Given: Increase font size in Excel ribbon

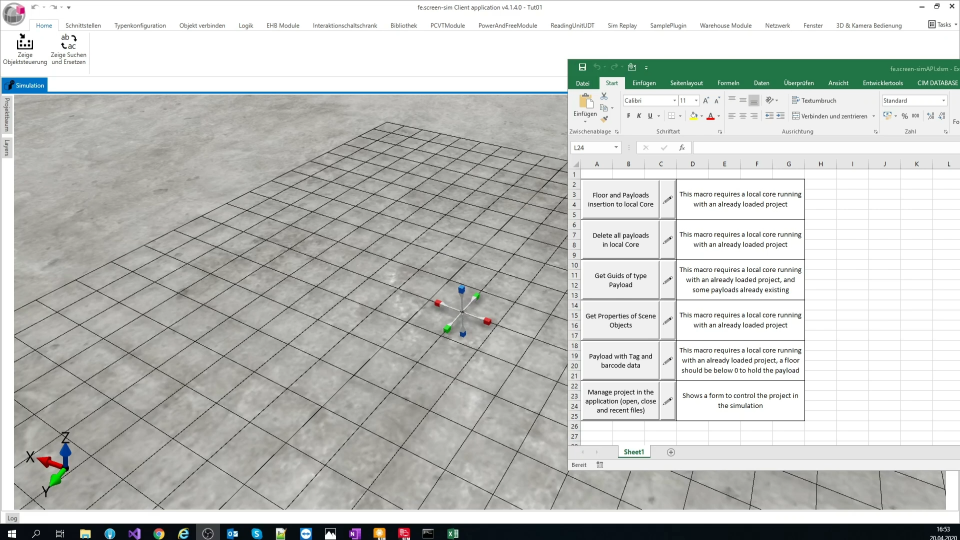Looking at the screenshot, I should tap(706, 100).
